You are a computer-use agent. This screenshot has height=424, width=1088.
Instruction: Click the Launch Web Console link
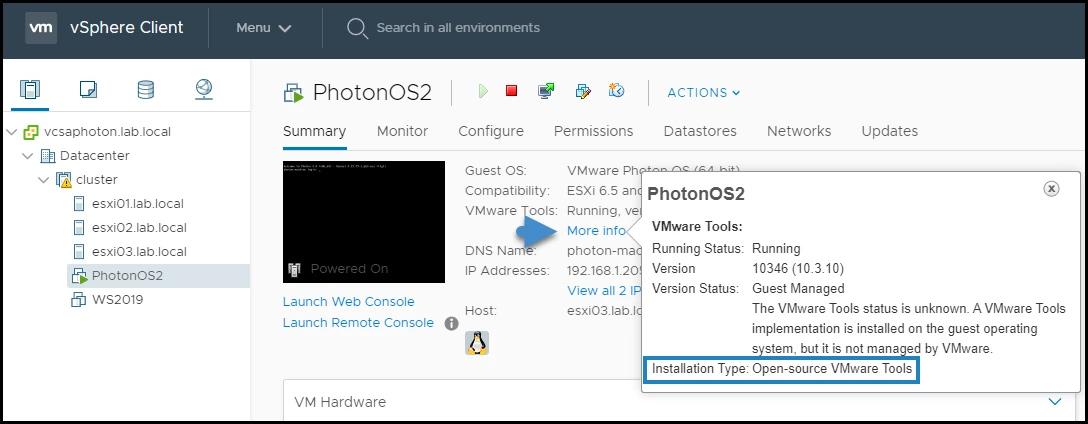(x=348, y=301)
